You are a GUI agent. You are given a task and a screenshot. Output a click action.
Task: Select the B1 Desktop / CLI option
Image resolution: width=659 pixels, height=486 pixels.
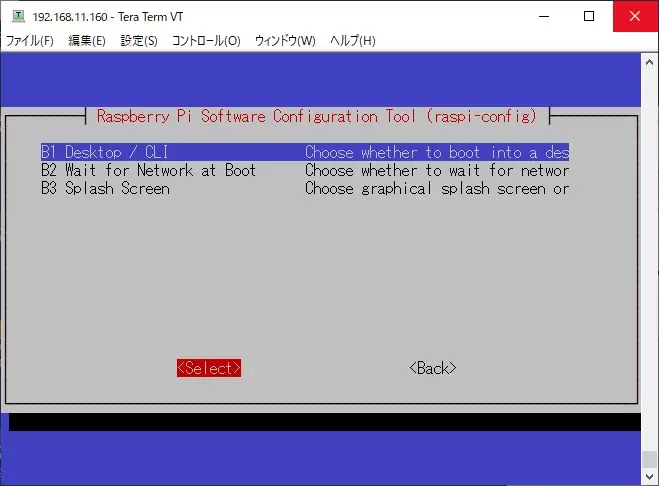[305, 152]
